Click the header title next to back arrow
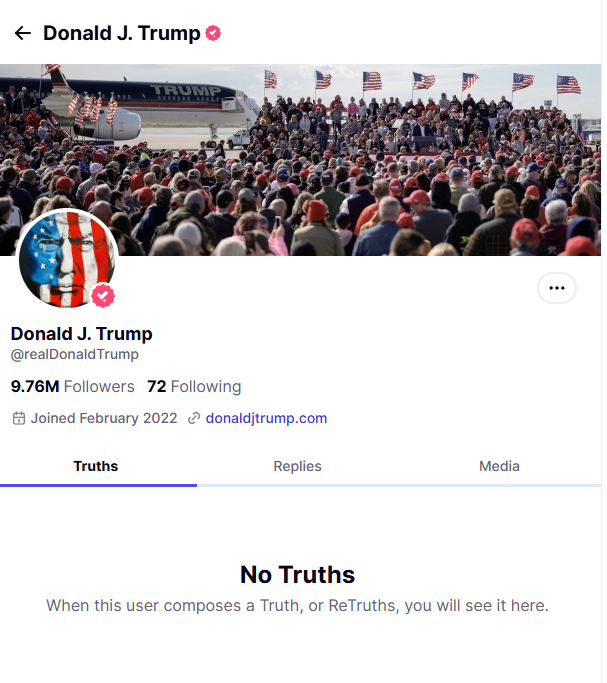The width and height of the screenshot is (607, 683). tap(121, 33)
